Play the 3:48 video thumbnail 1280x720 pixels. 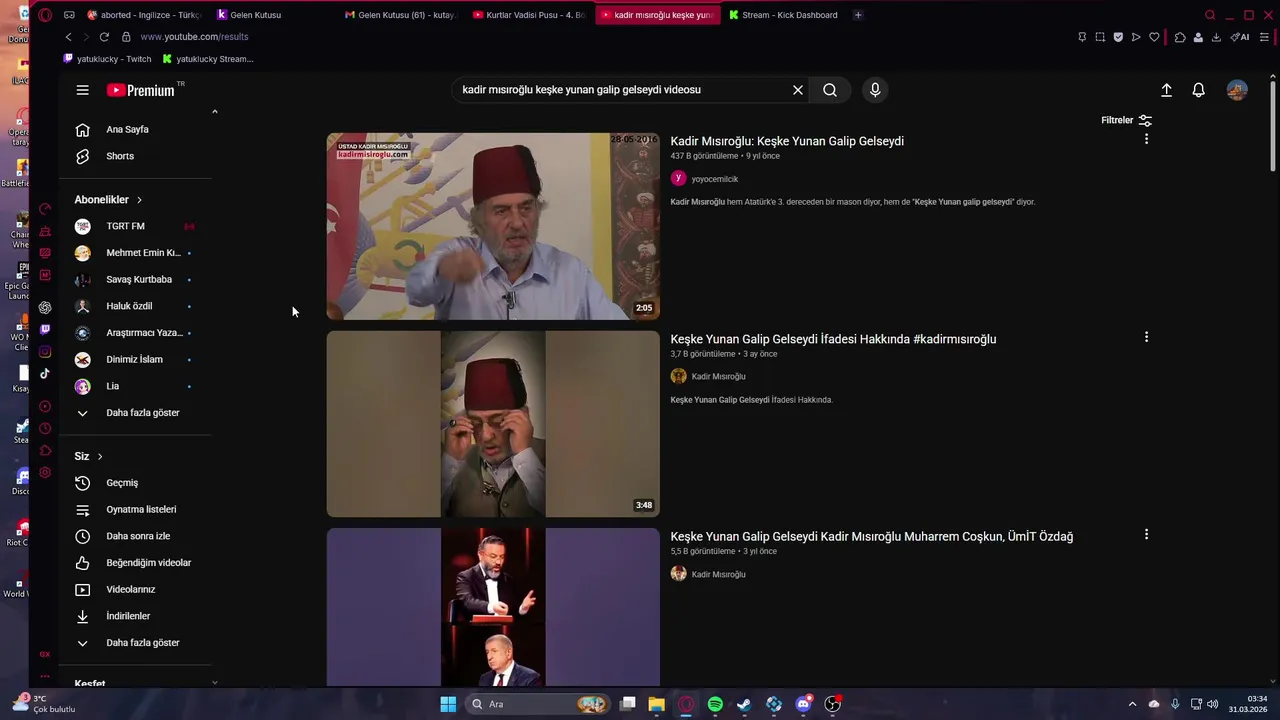[493, 424]
